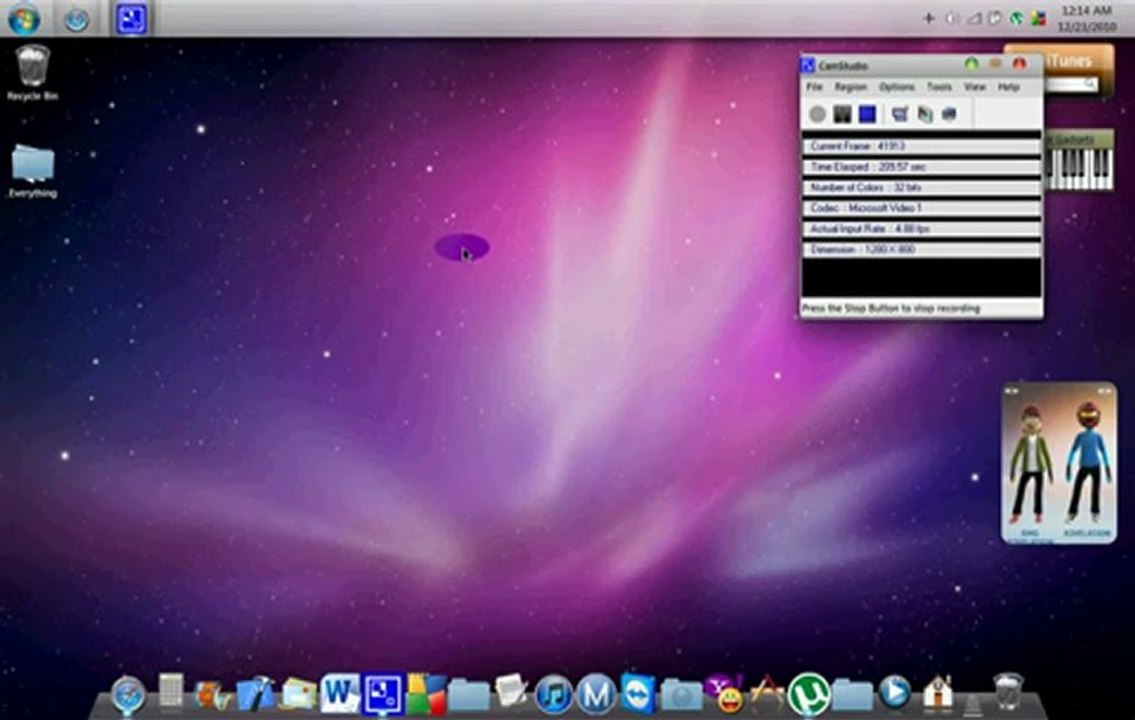The height and width of the screenshot is (720, 1135).
Task: Open the CamStudio View menu
Action: (974, 87)
